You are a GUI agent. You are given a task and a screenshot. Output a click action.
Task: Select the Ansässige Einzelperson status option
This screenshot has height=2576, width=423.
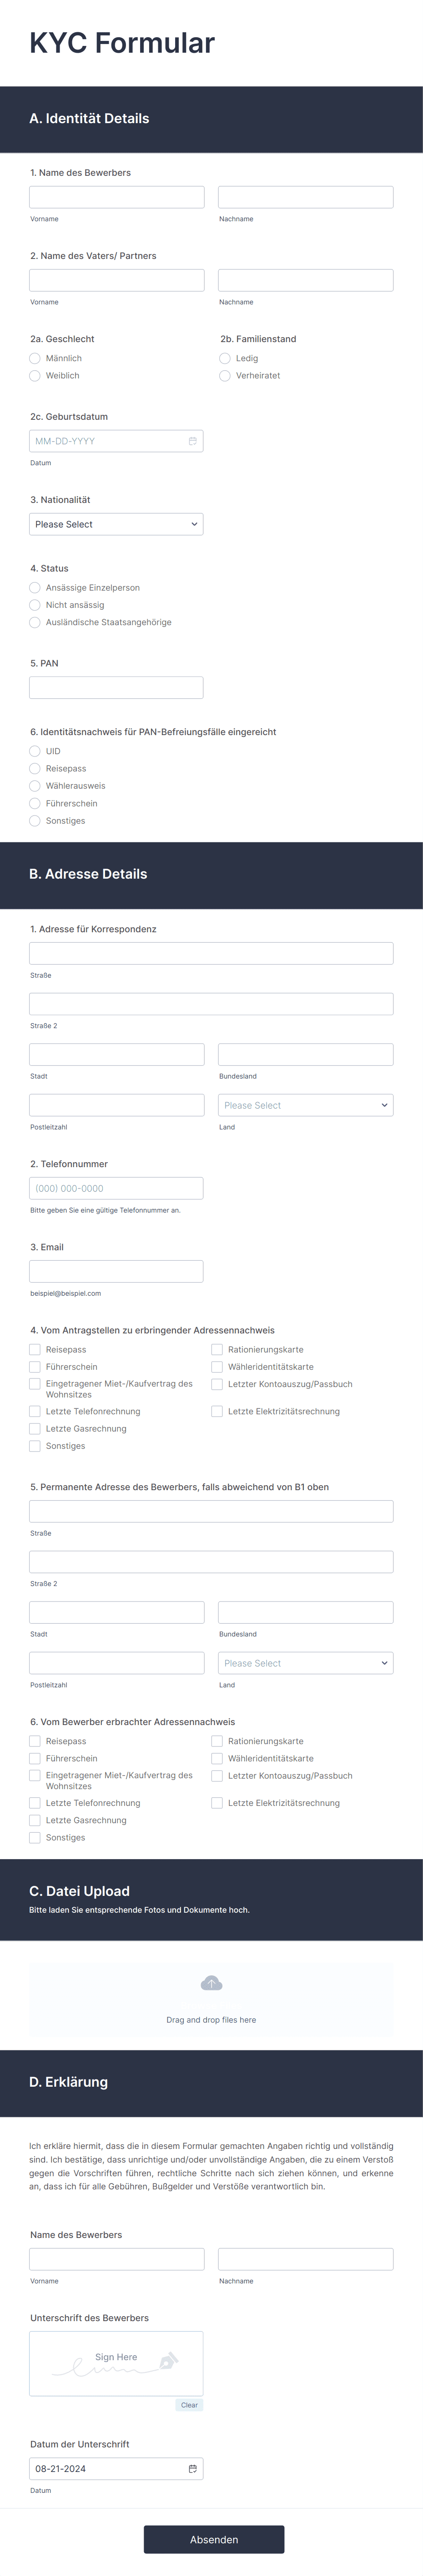[x=34, y=587]
